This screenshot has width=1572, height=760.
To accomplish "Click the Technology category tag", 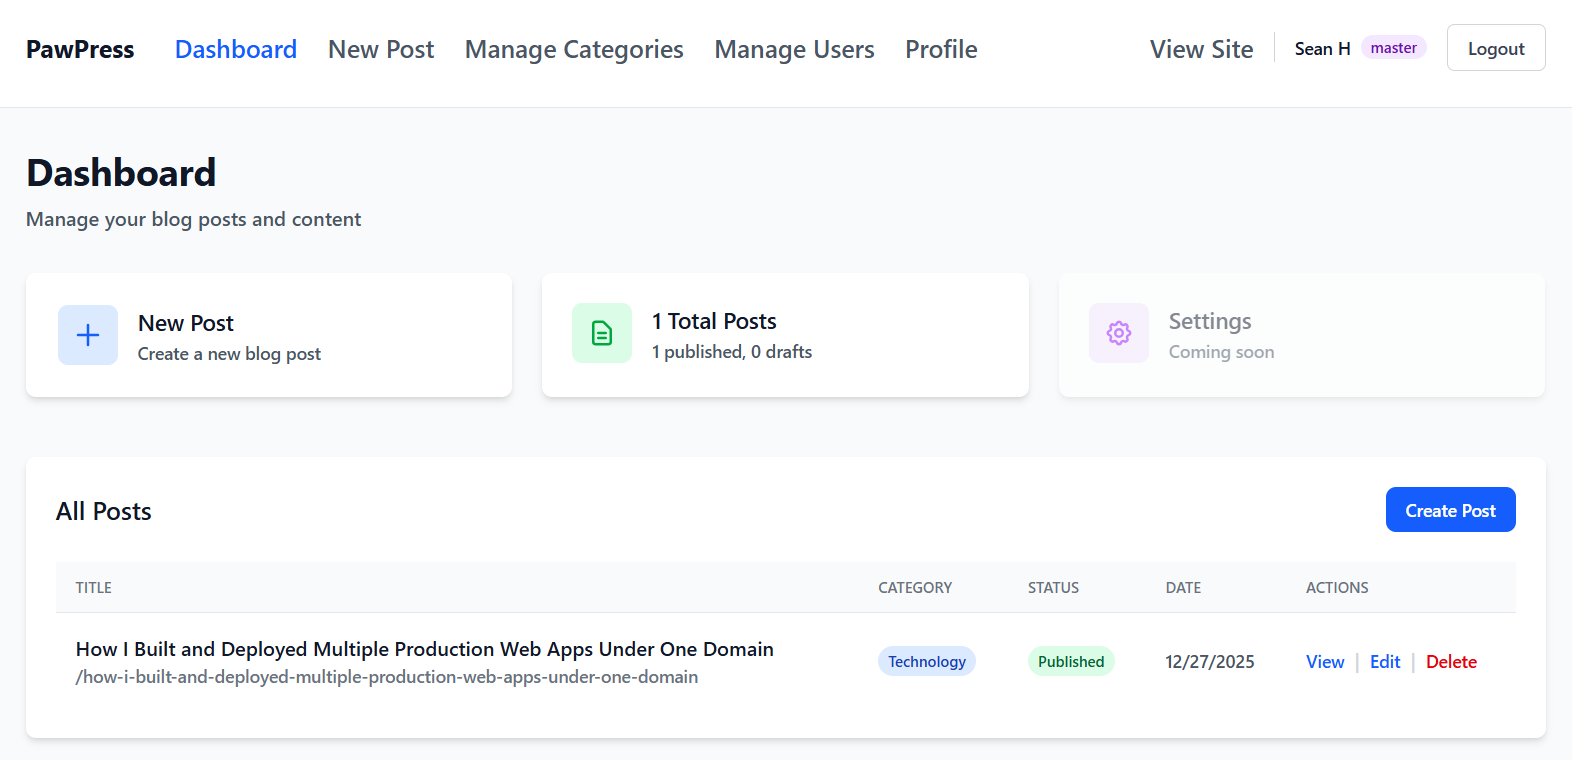I will click(x=927, y=662).
